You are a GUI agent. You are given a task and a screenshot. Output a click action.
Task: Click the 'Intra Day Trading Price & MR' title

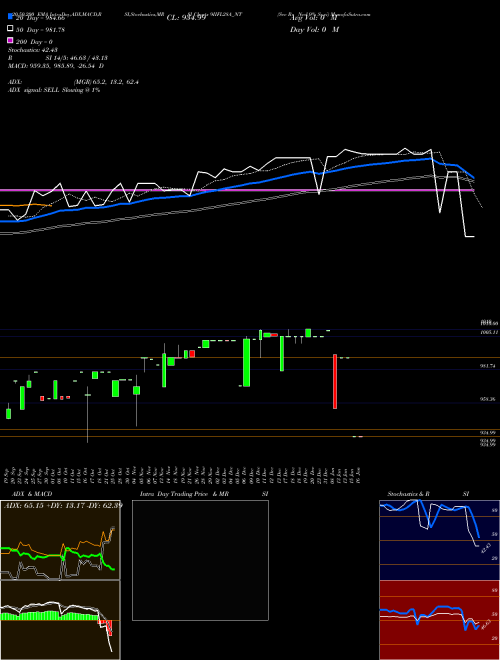pyautogui.click(x=184, y=494)
